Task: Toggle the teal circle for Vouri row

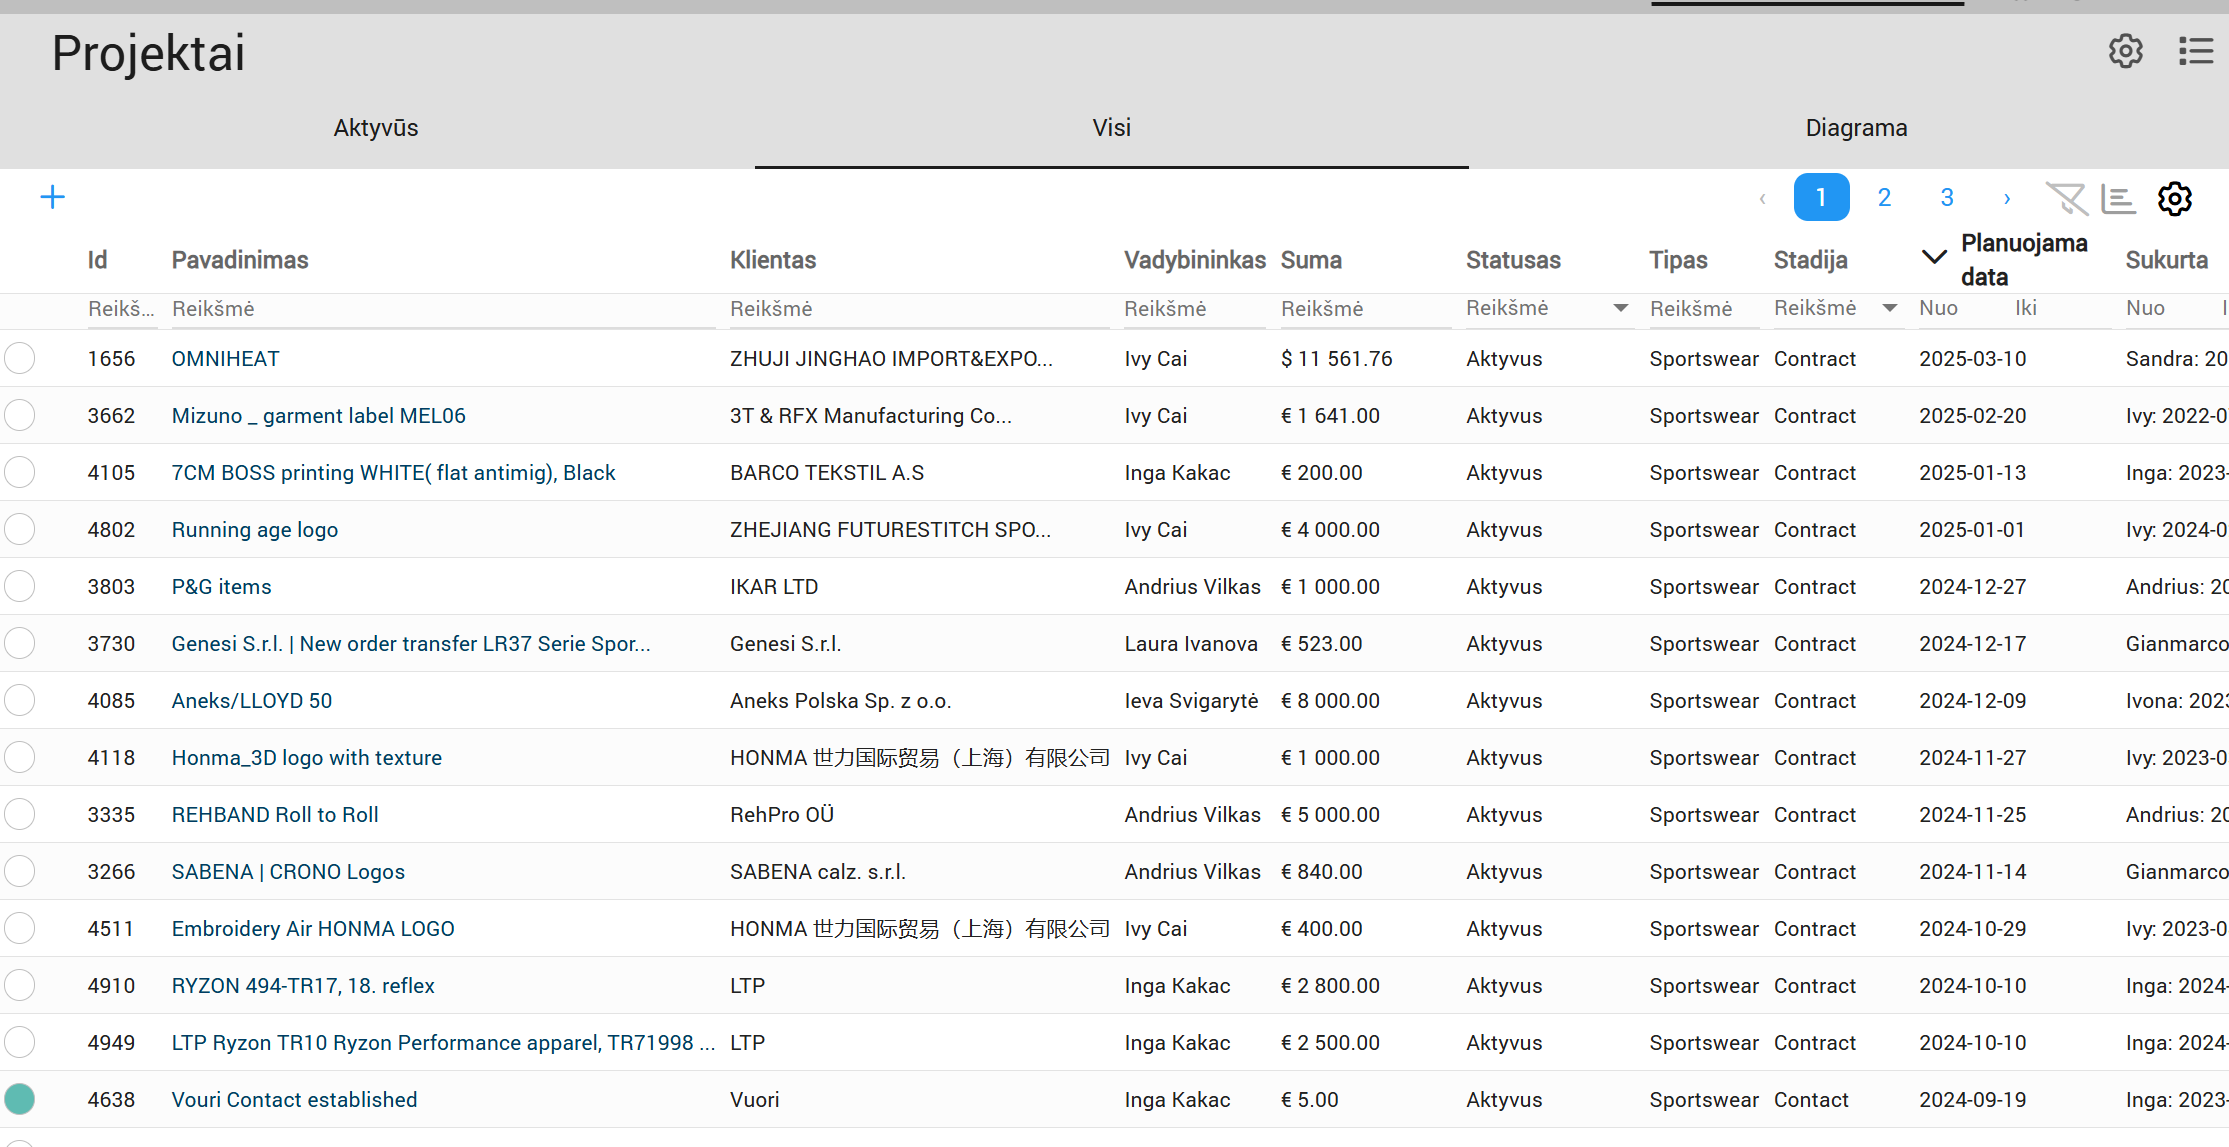Action: (19, 1099)
